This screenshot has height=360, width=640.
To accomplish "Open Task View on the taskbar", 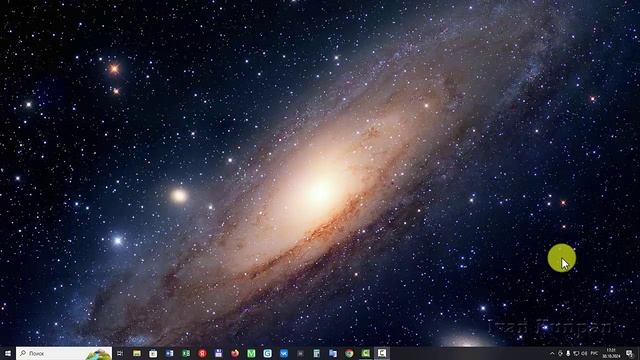I will (x=120, y=353).
